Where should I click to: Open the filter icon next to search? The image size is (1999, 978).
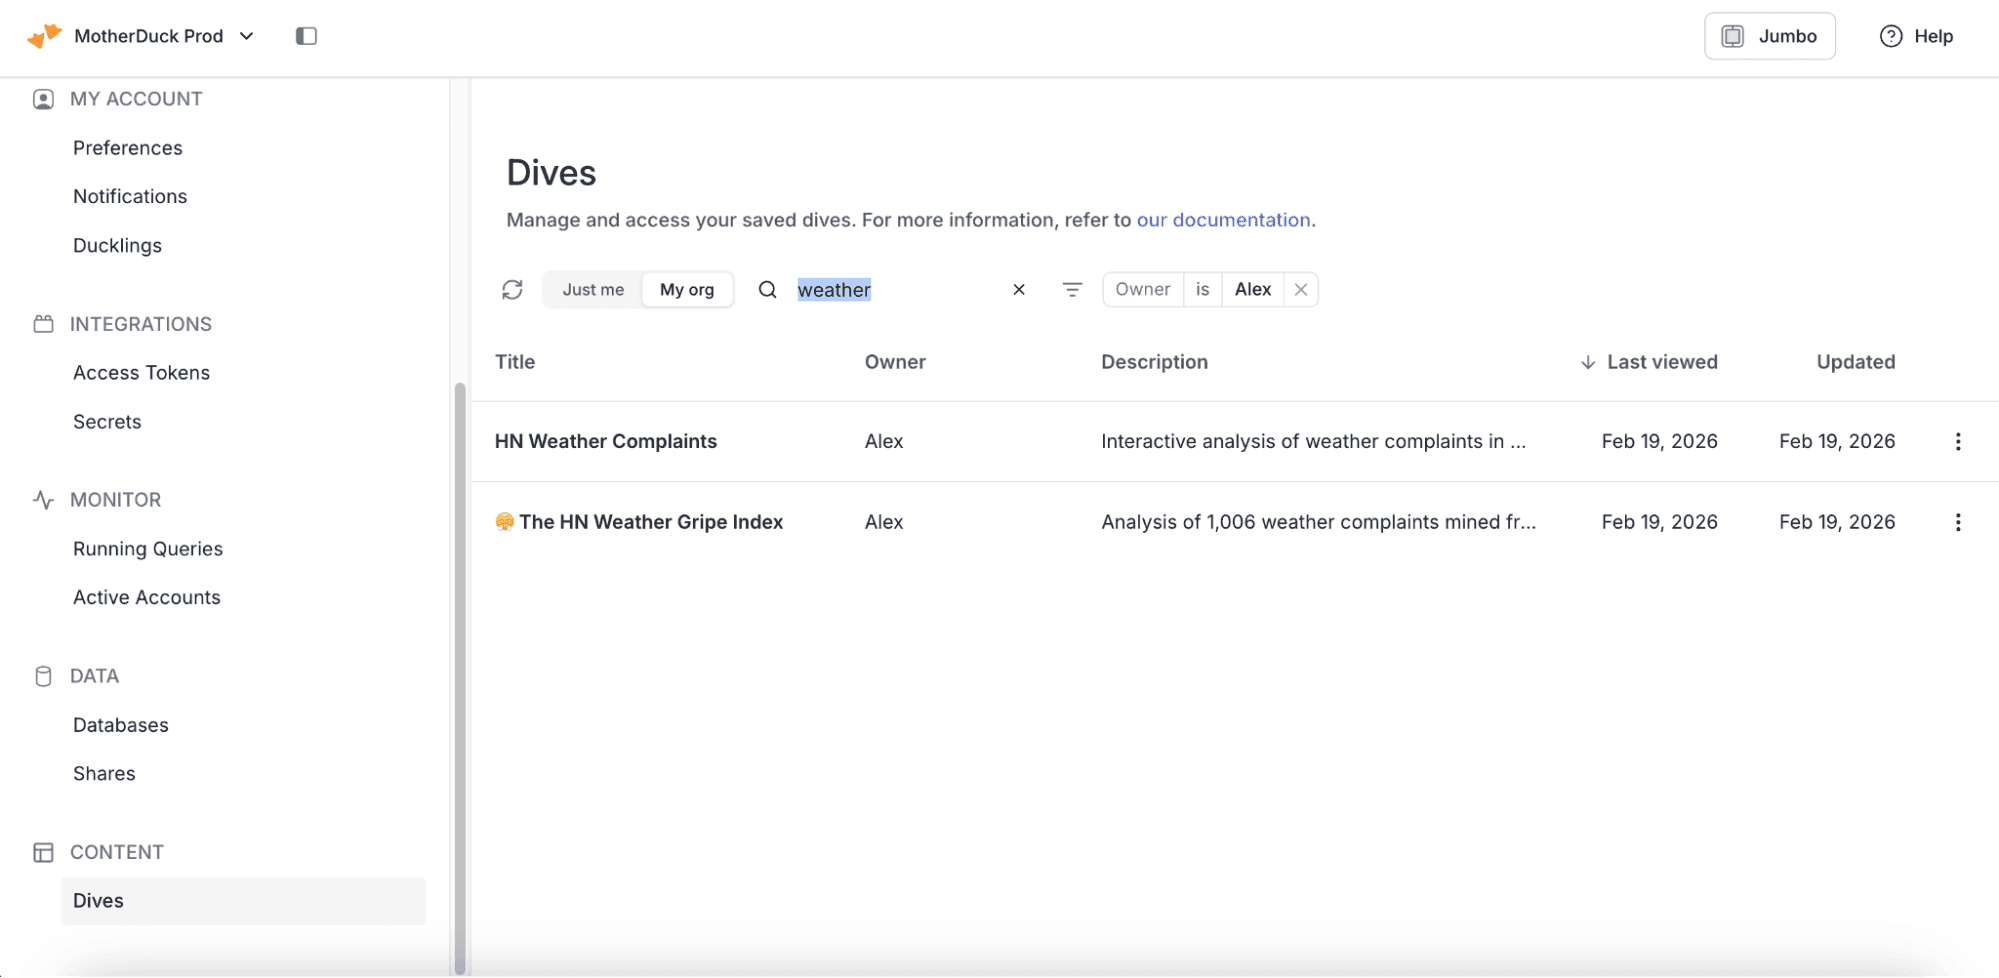(x=1071, y=289)
